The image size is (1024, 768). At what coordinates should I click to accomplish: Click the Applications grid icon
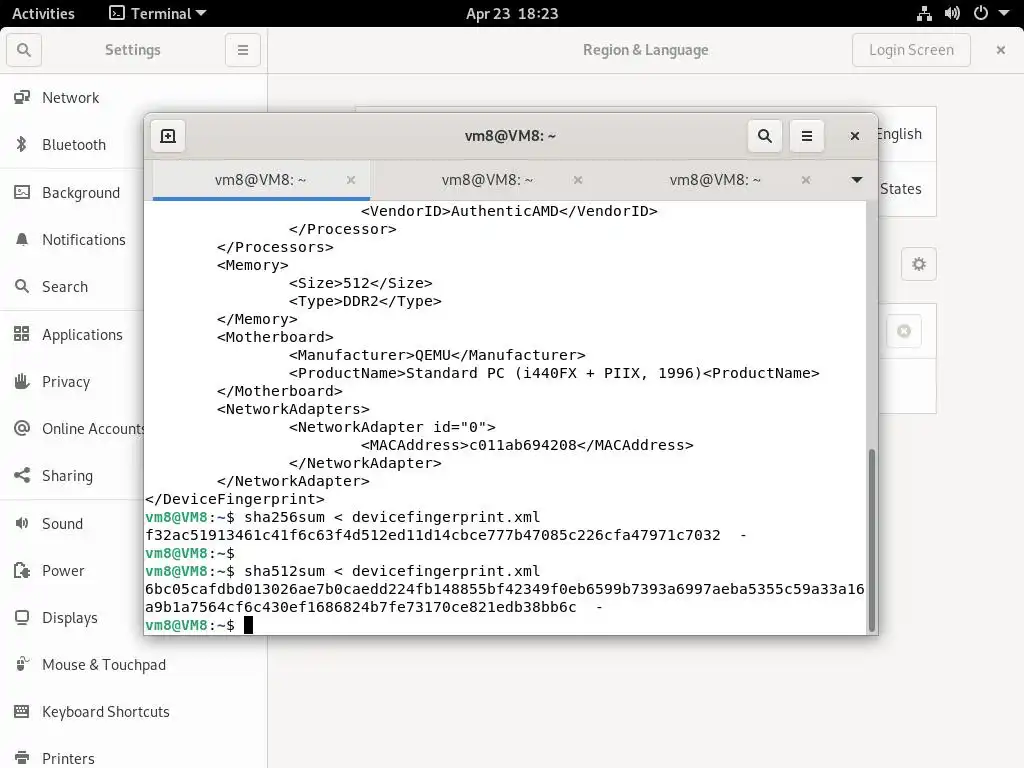22,334
